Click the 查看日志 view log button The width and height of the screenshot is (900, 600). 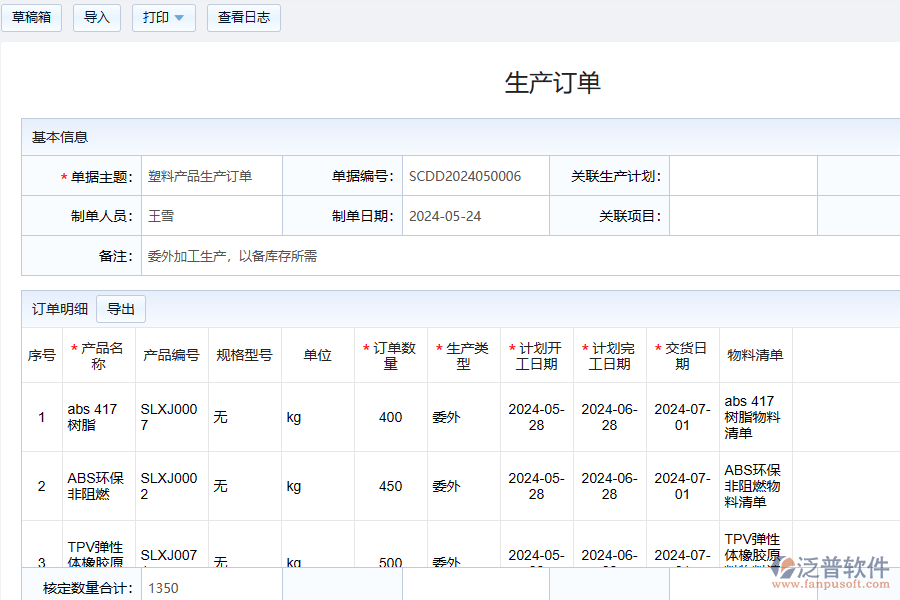(x=244, y=18)
